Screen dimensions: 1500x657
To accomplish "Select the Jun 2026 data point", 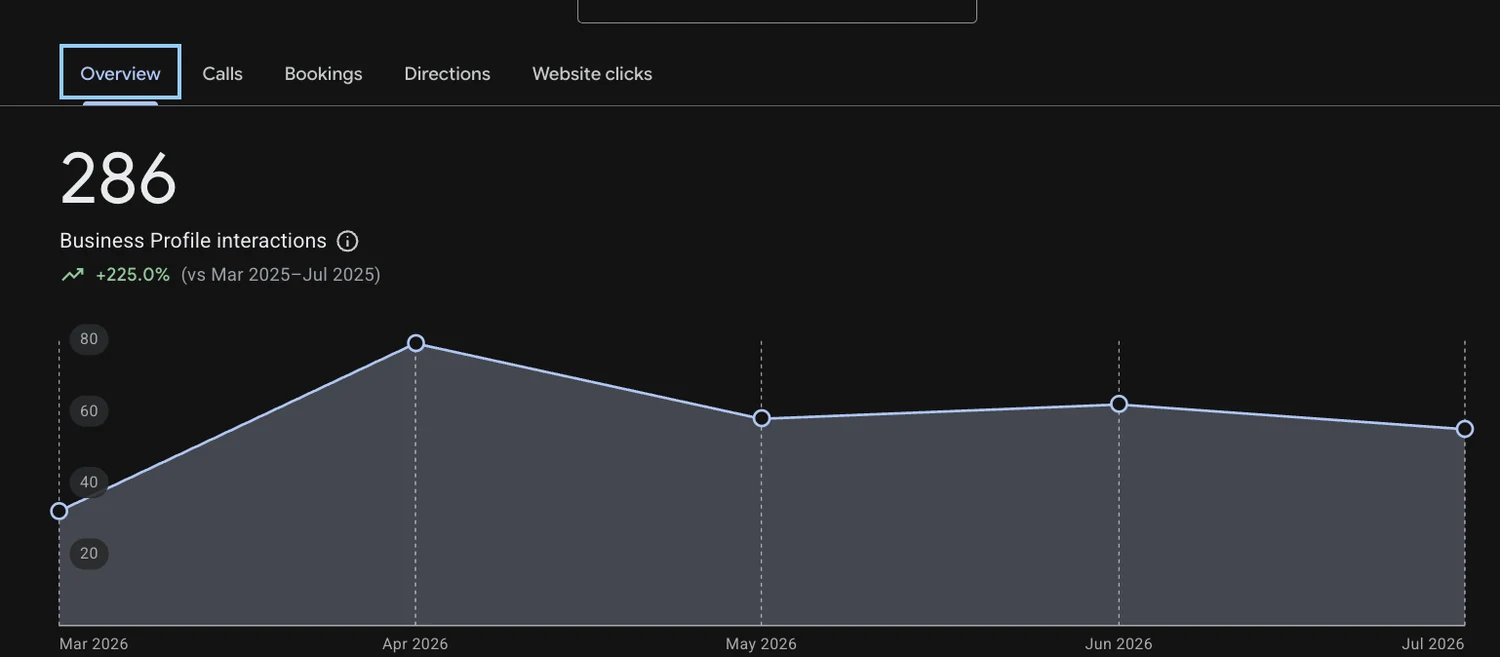I will pyautogui.click(x=1119, y=404).
